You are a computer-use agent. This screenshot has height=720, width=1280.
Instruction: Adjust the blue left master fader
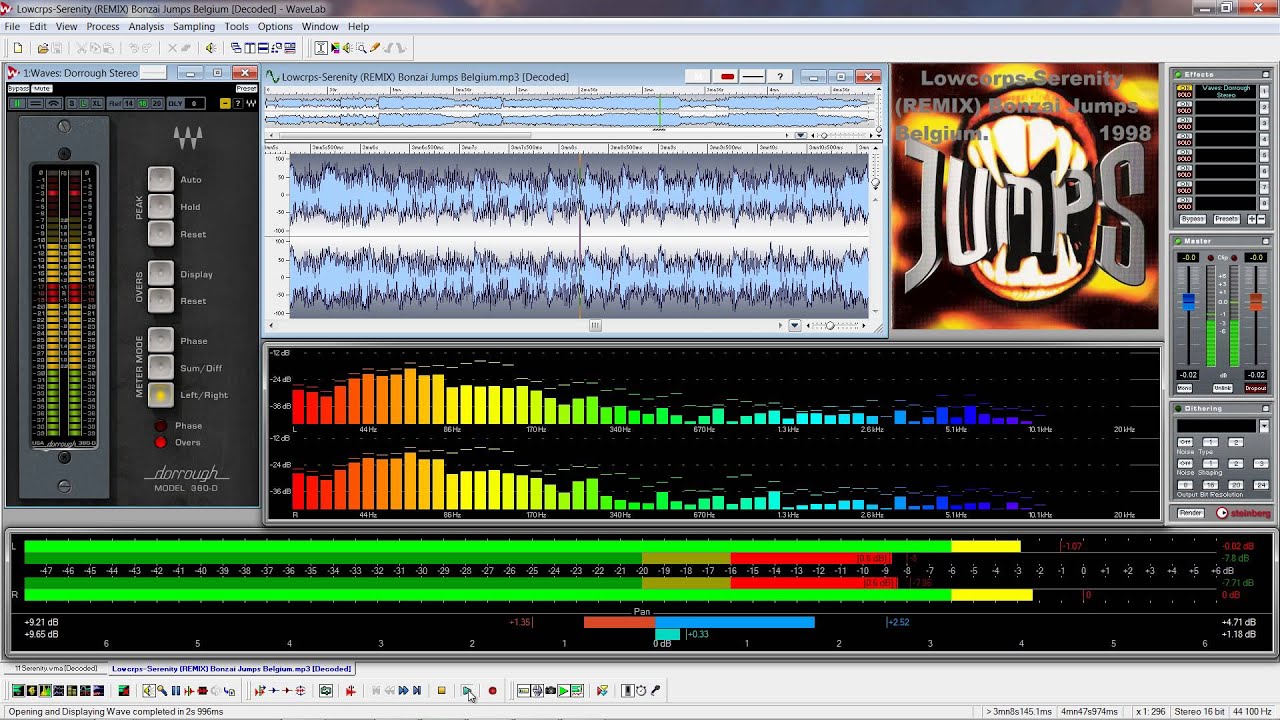coord(1189,302)
